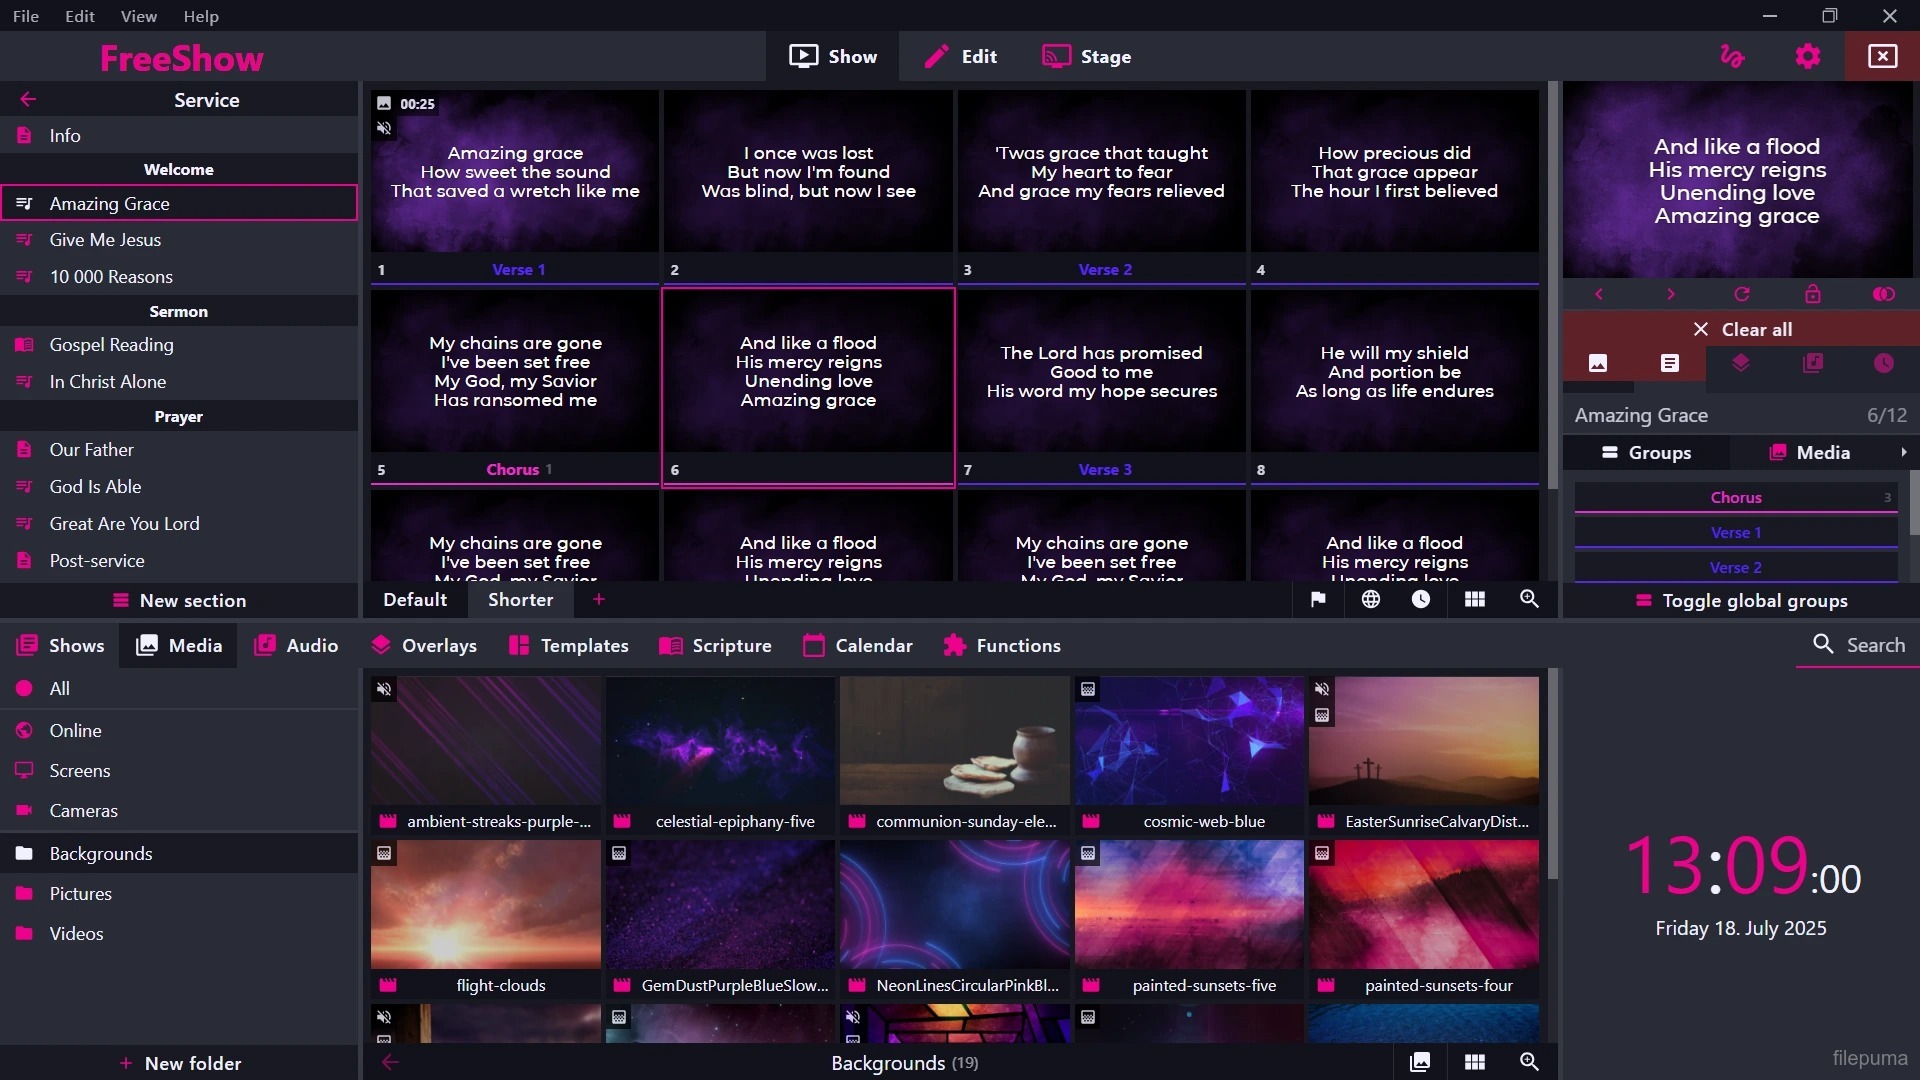Expand the arrow next to the Media tab
The width and height of the screenshot is (1920, 1080).
click(1903, 453)
